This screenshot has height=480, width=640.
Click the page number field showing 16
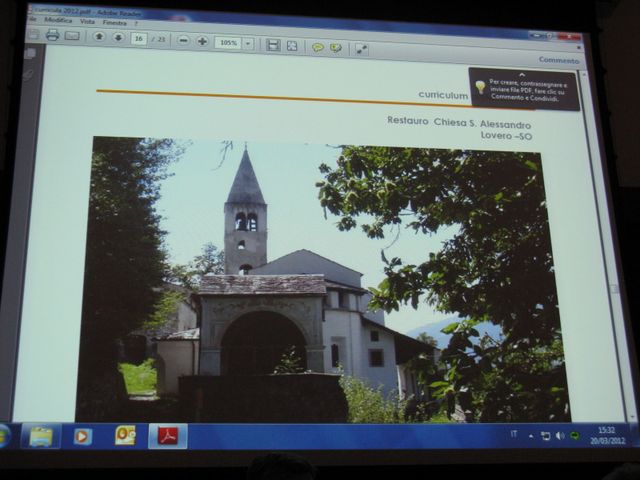(139, 38)
